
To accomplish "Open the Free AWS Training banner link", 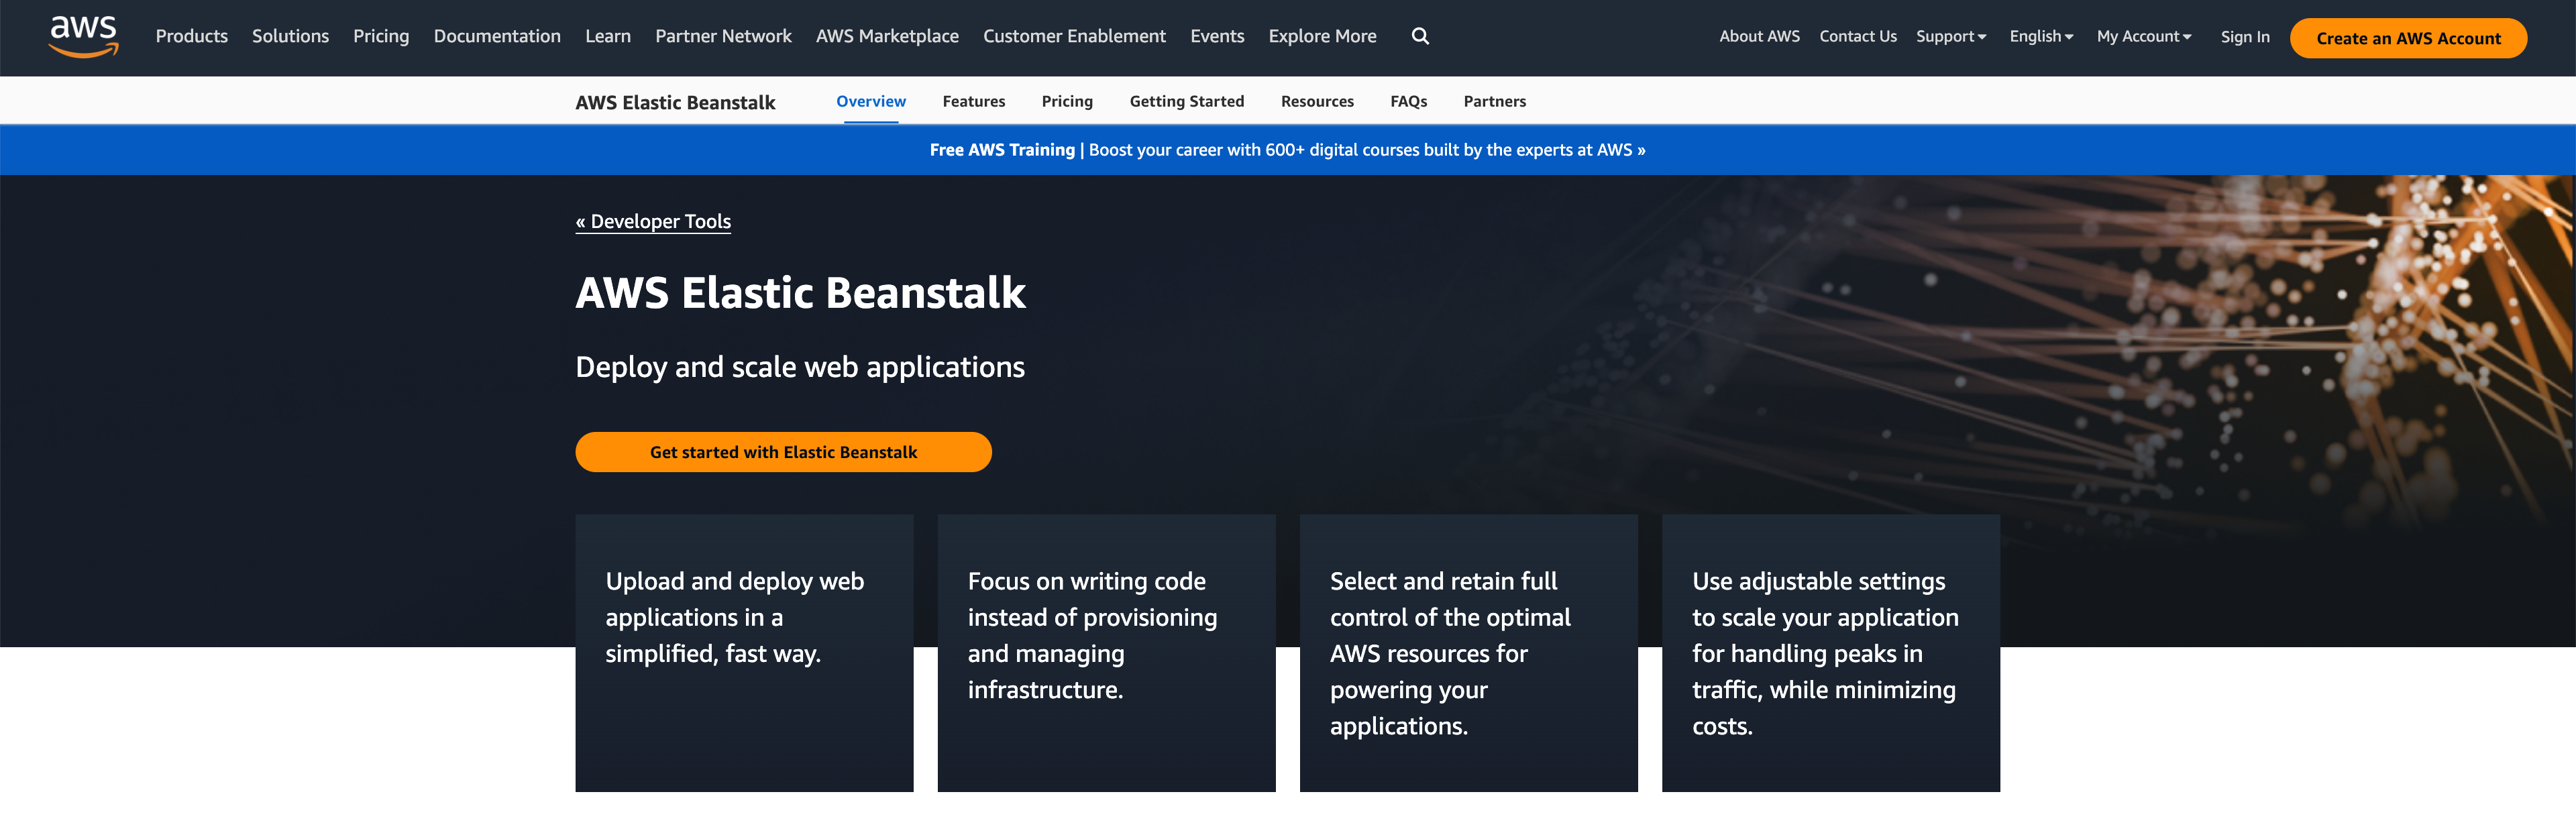I will (x=1287, y=150).
